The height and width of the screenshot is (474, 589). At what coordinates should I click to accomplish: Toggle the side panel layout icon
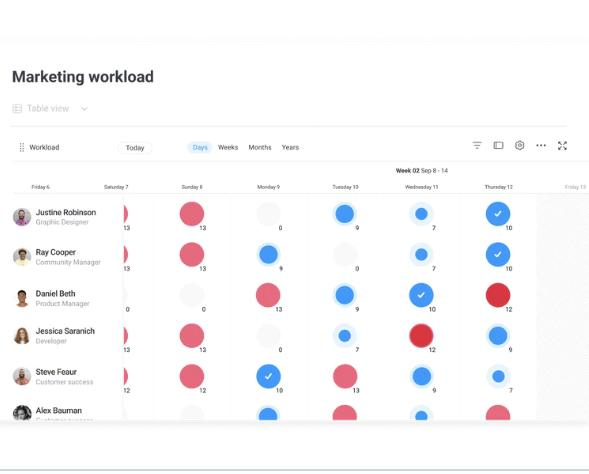(x=498, y=145)
